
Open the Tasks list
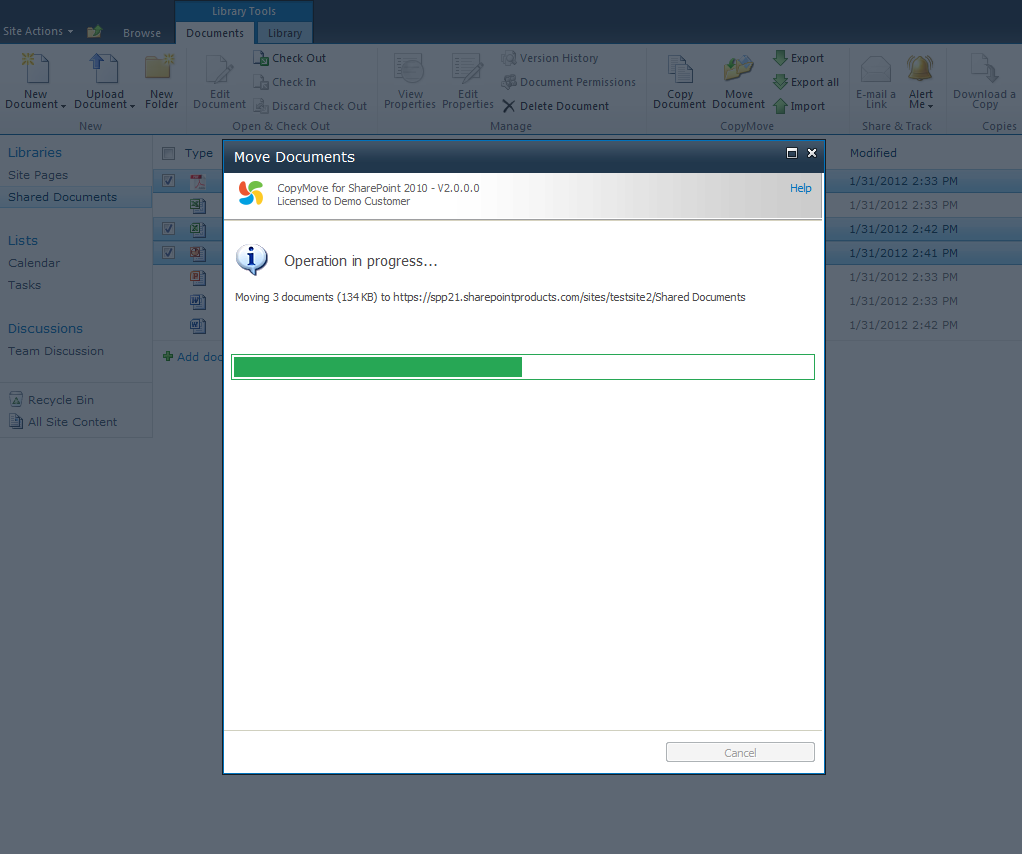click(x=24, y=285)
